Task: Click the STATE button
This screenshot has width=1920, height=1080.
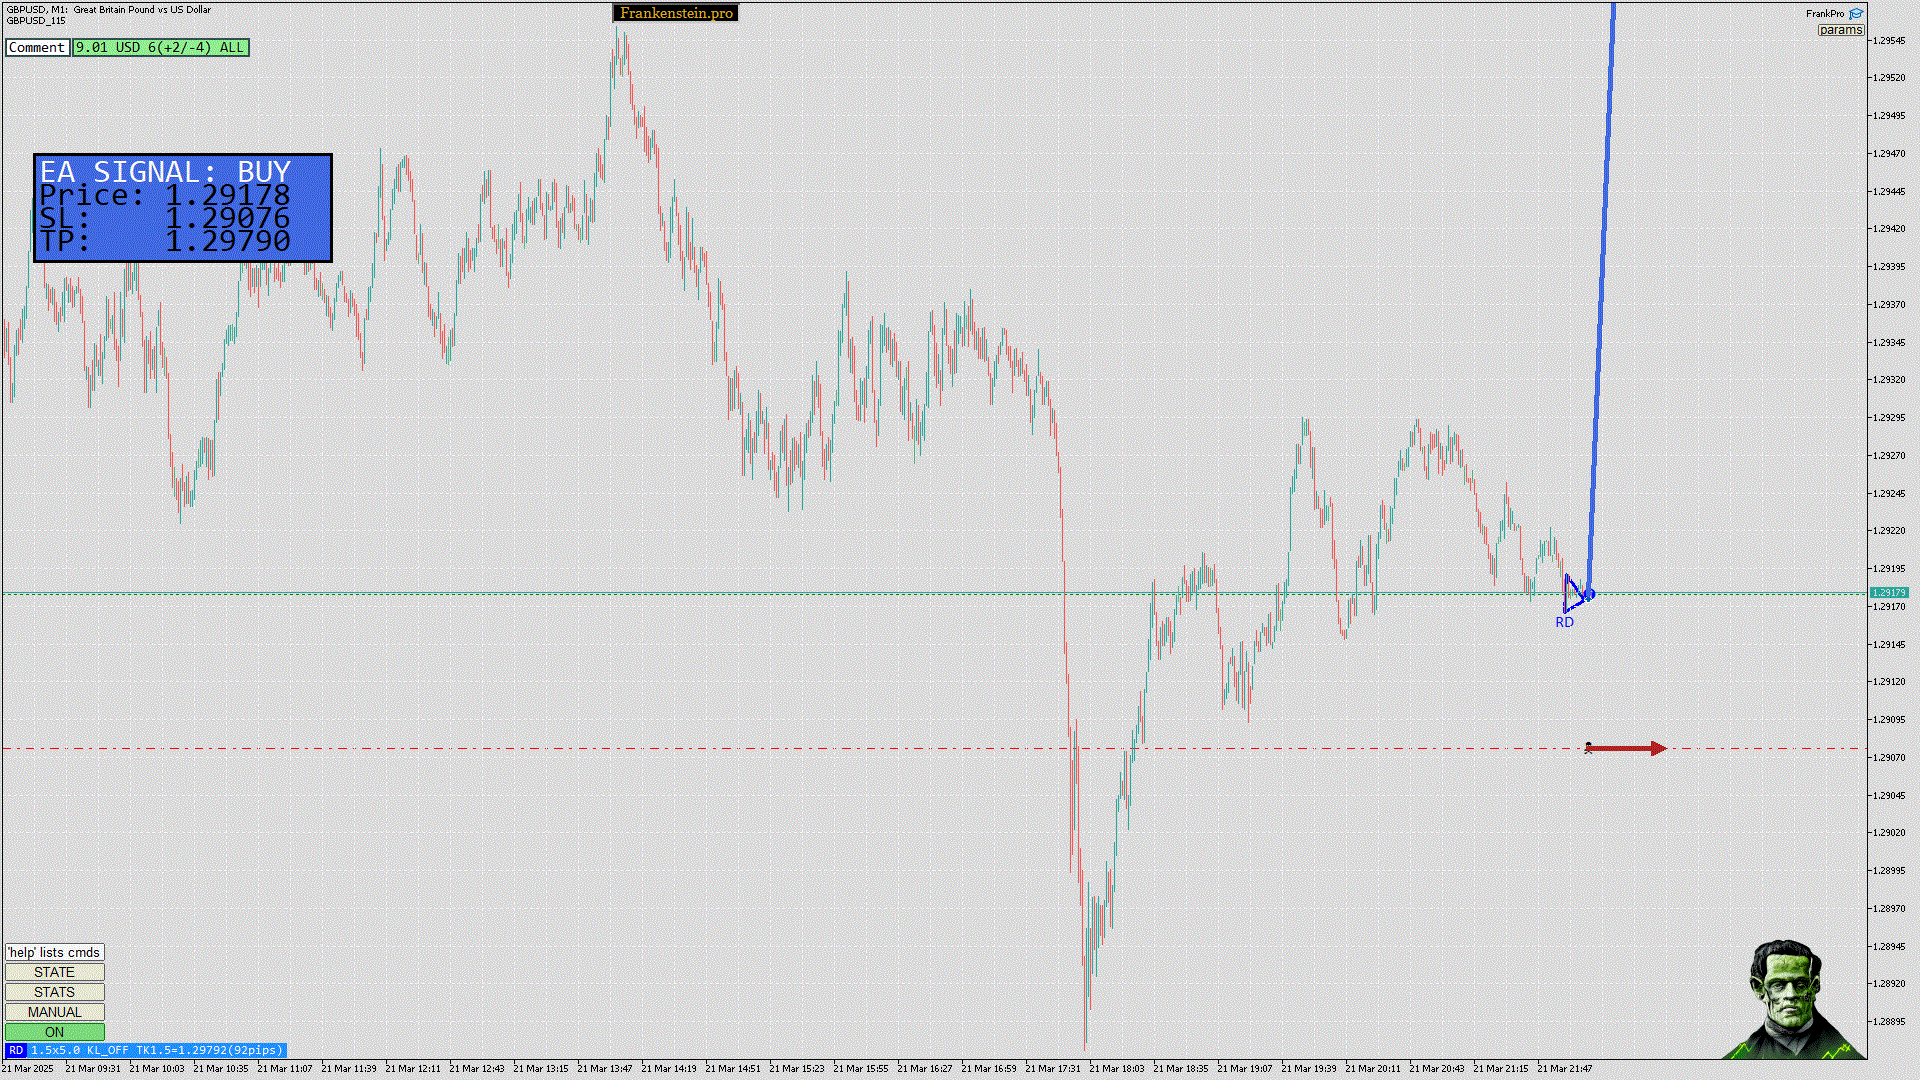Action: [54, 972]
